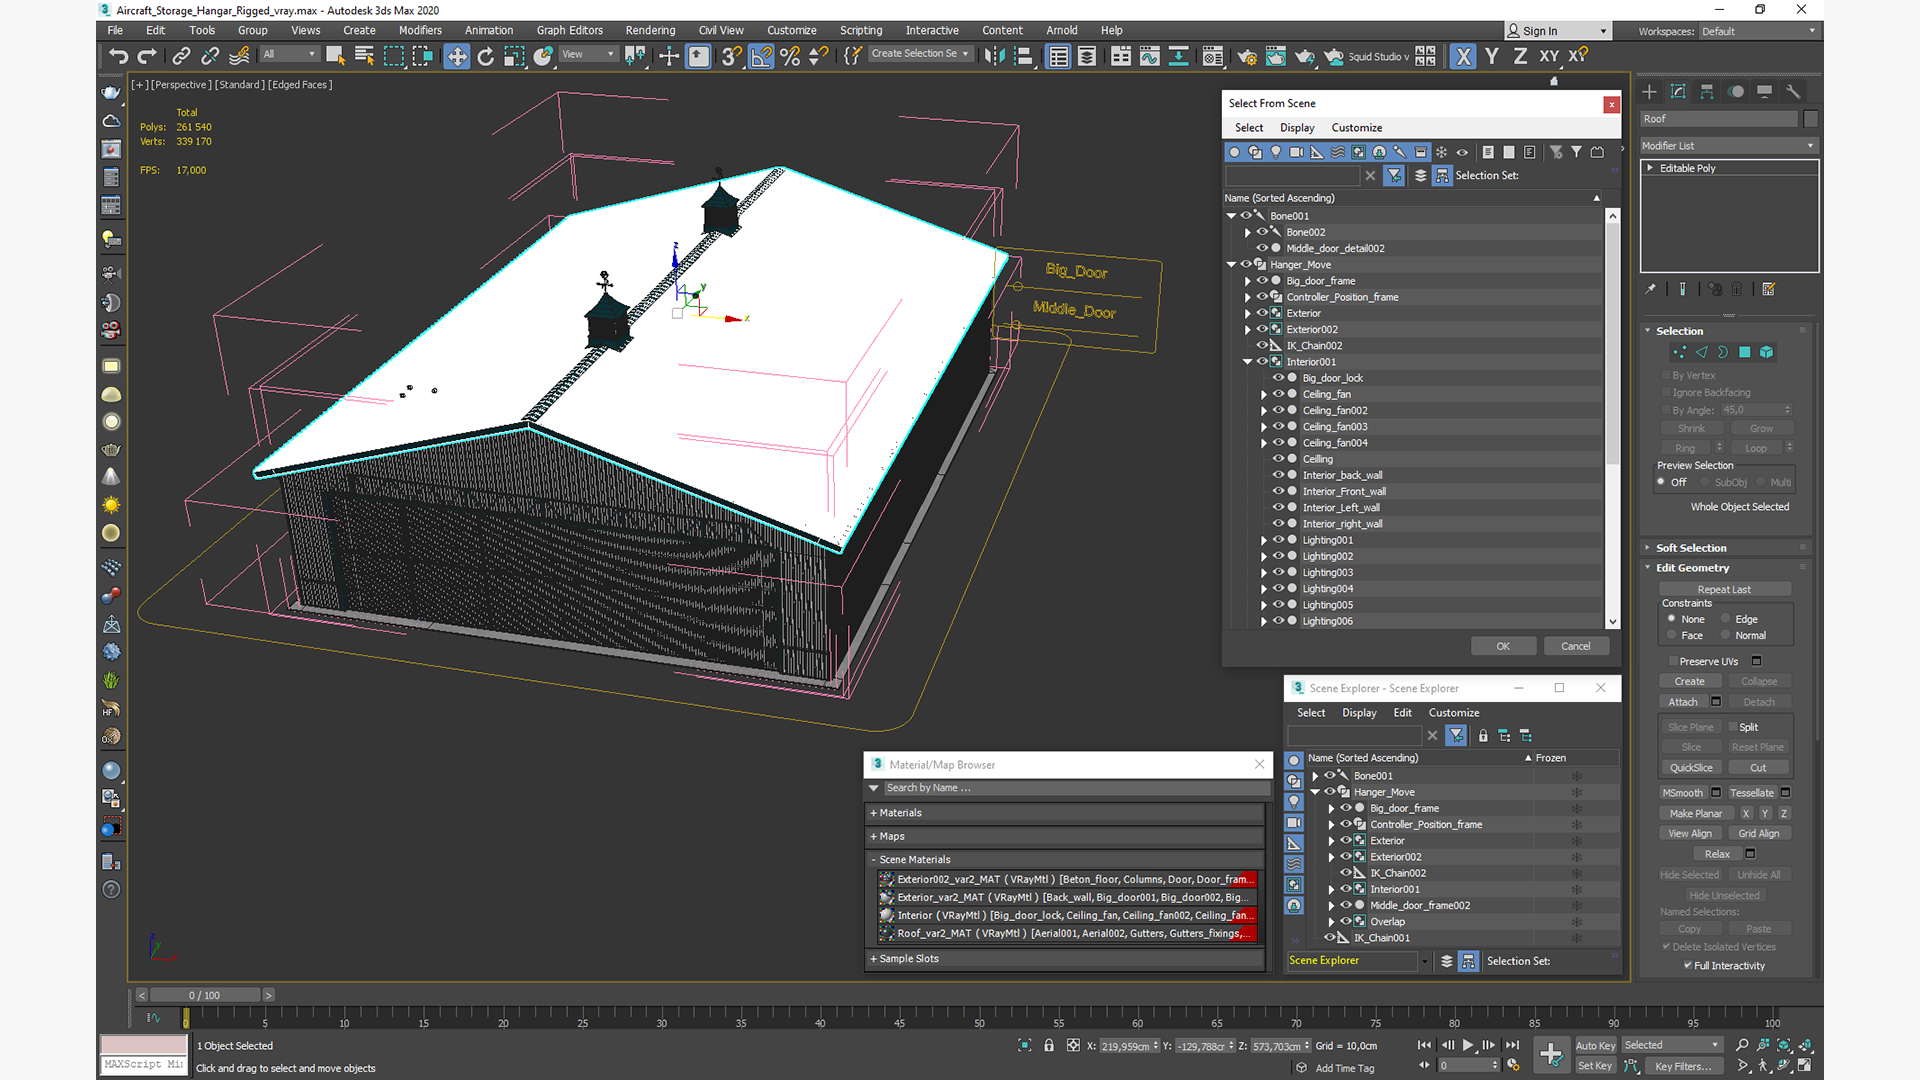Click the QuickSlice button

(x=1691, y=768)
